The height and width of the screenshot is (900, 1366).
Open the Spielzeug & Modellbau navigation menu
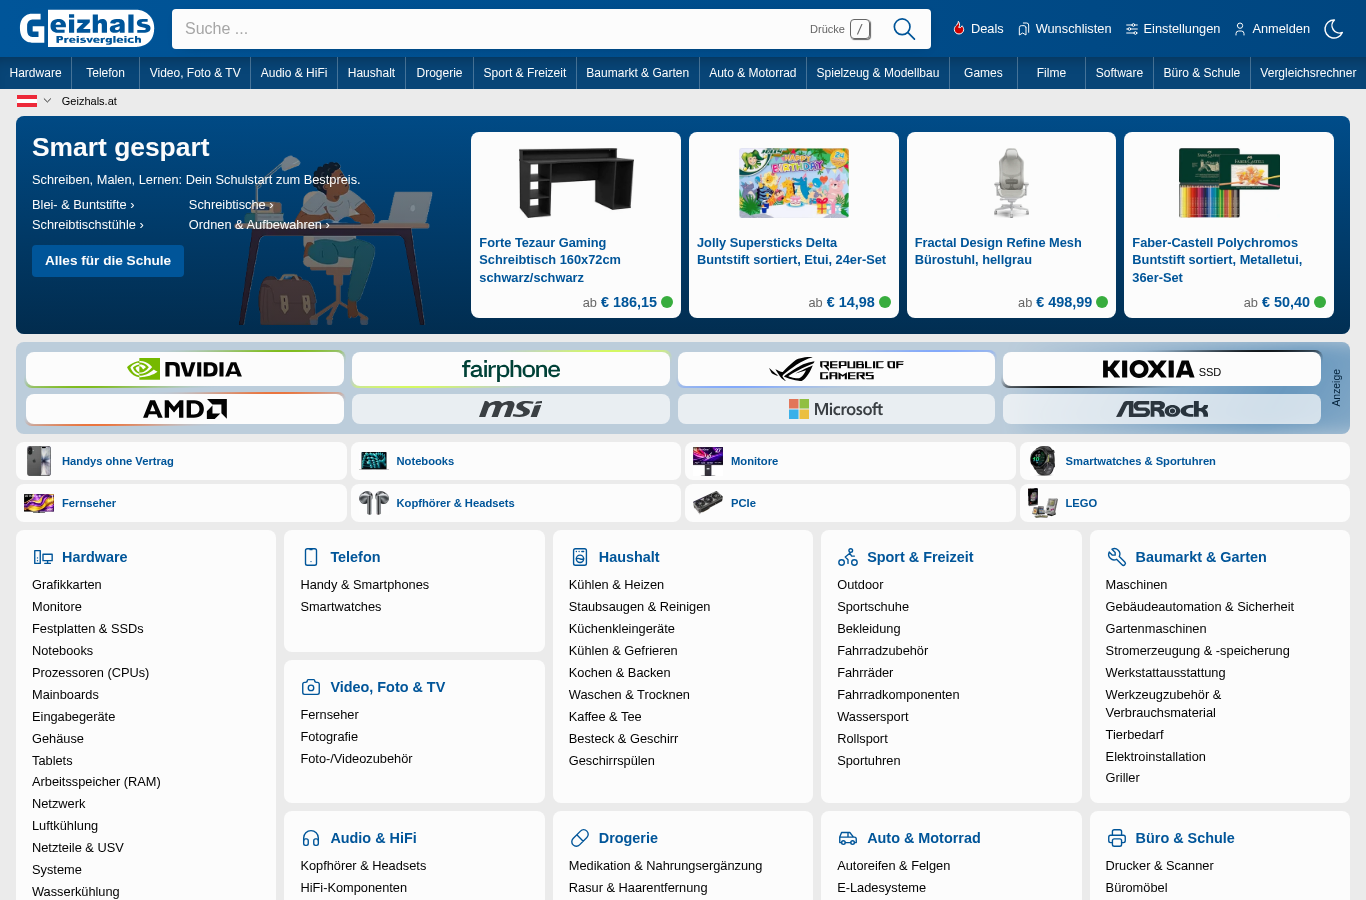tap(878, 73)
